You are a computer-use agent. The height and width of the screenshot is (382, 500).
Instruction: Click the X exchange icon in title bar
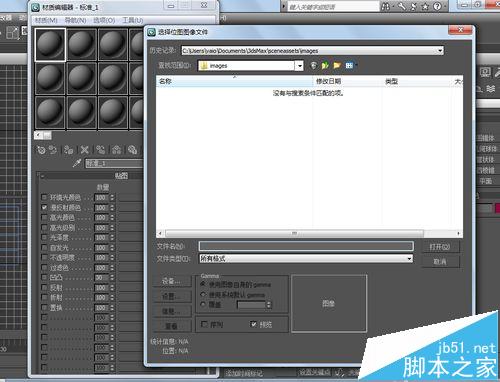pos(414,6)
